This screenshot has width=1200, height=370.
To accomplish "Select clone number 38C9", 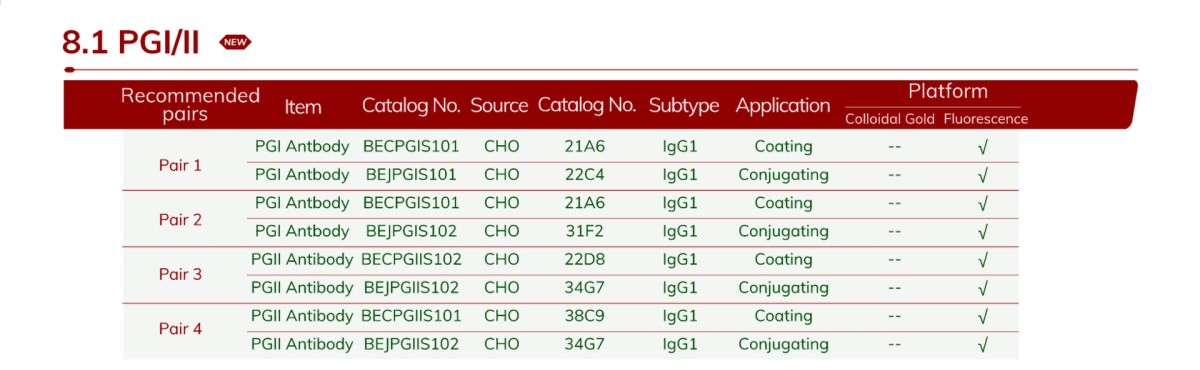I will click(585, 316).
